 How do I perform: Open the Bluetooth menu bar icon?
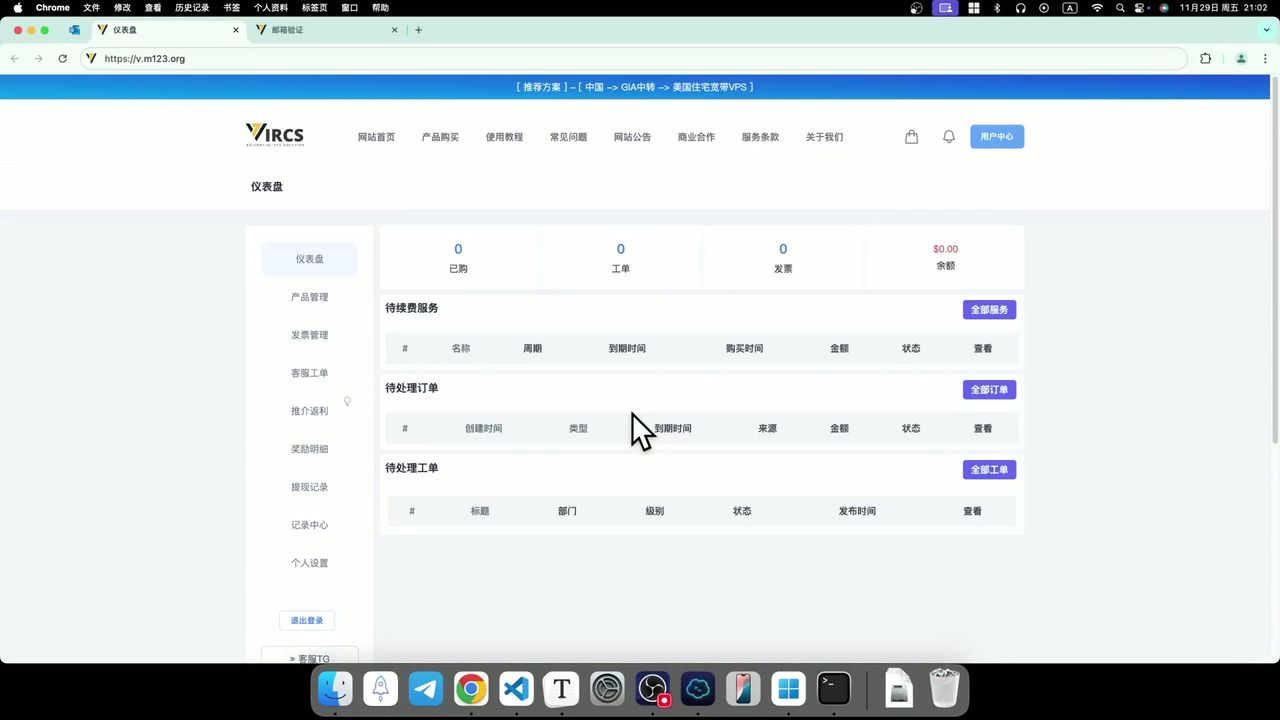pyautogui.click(x=997, y=8)
